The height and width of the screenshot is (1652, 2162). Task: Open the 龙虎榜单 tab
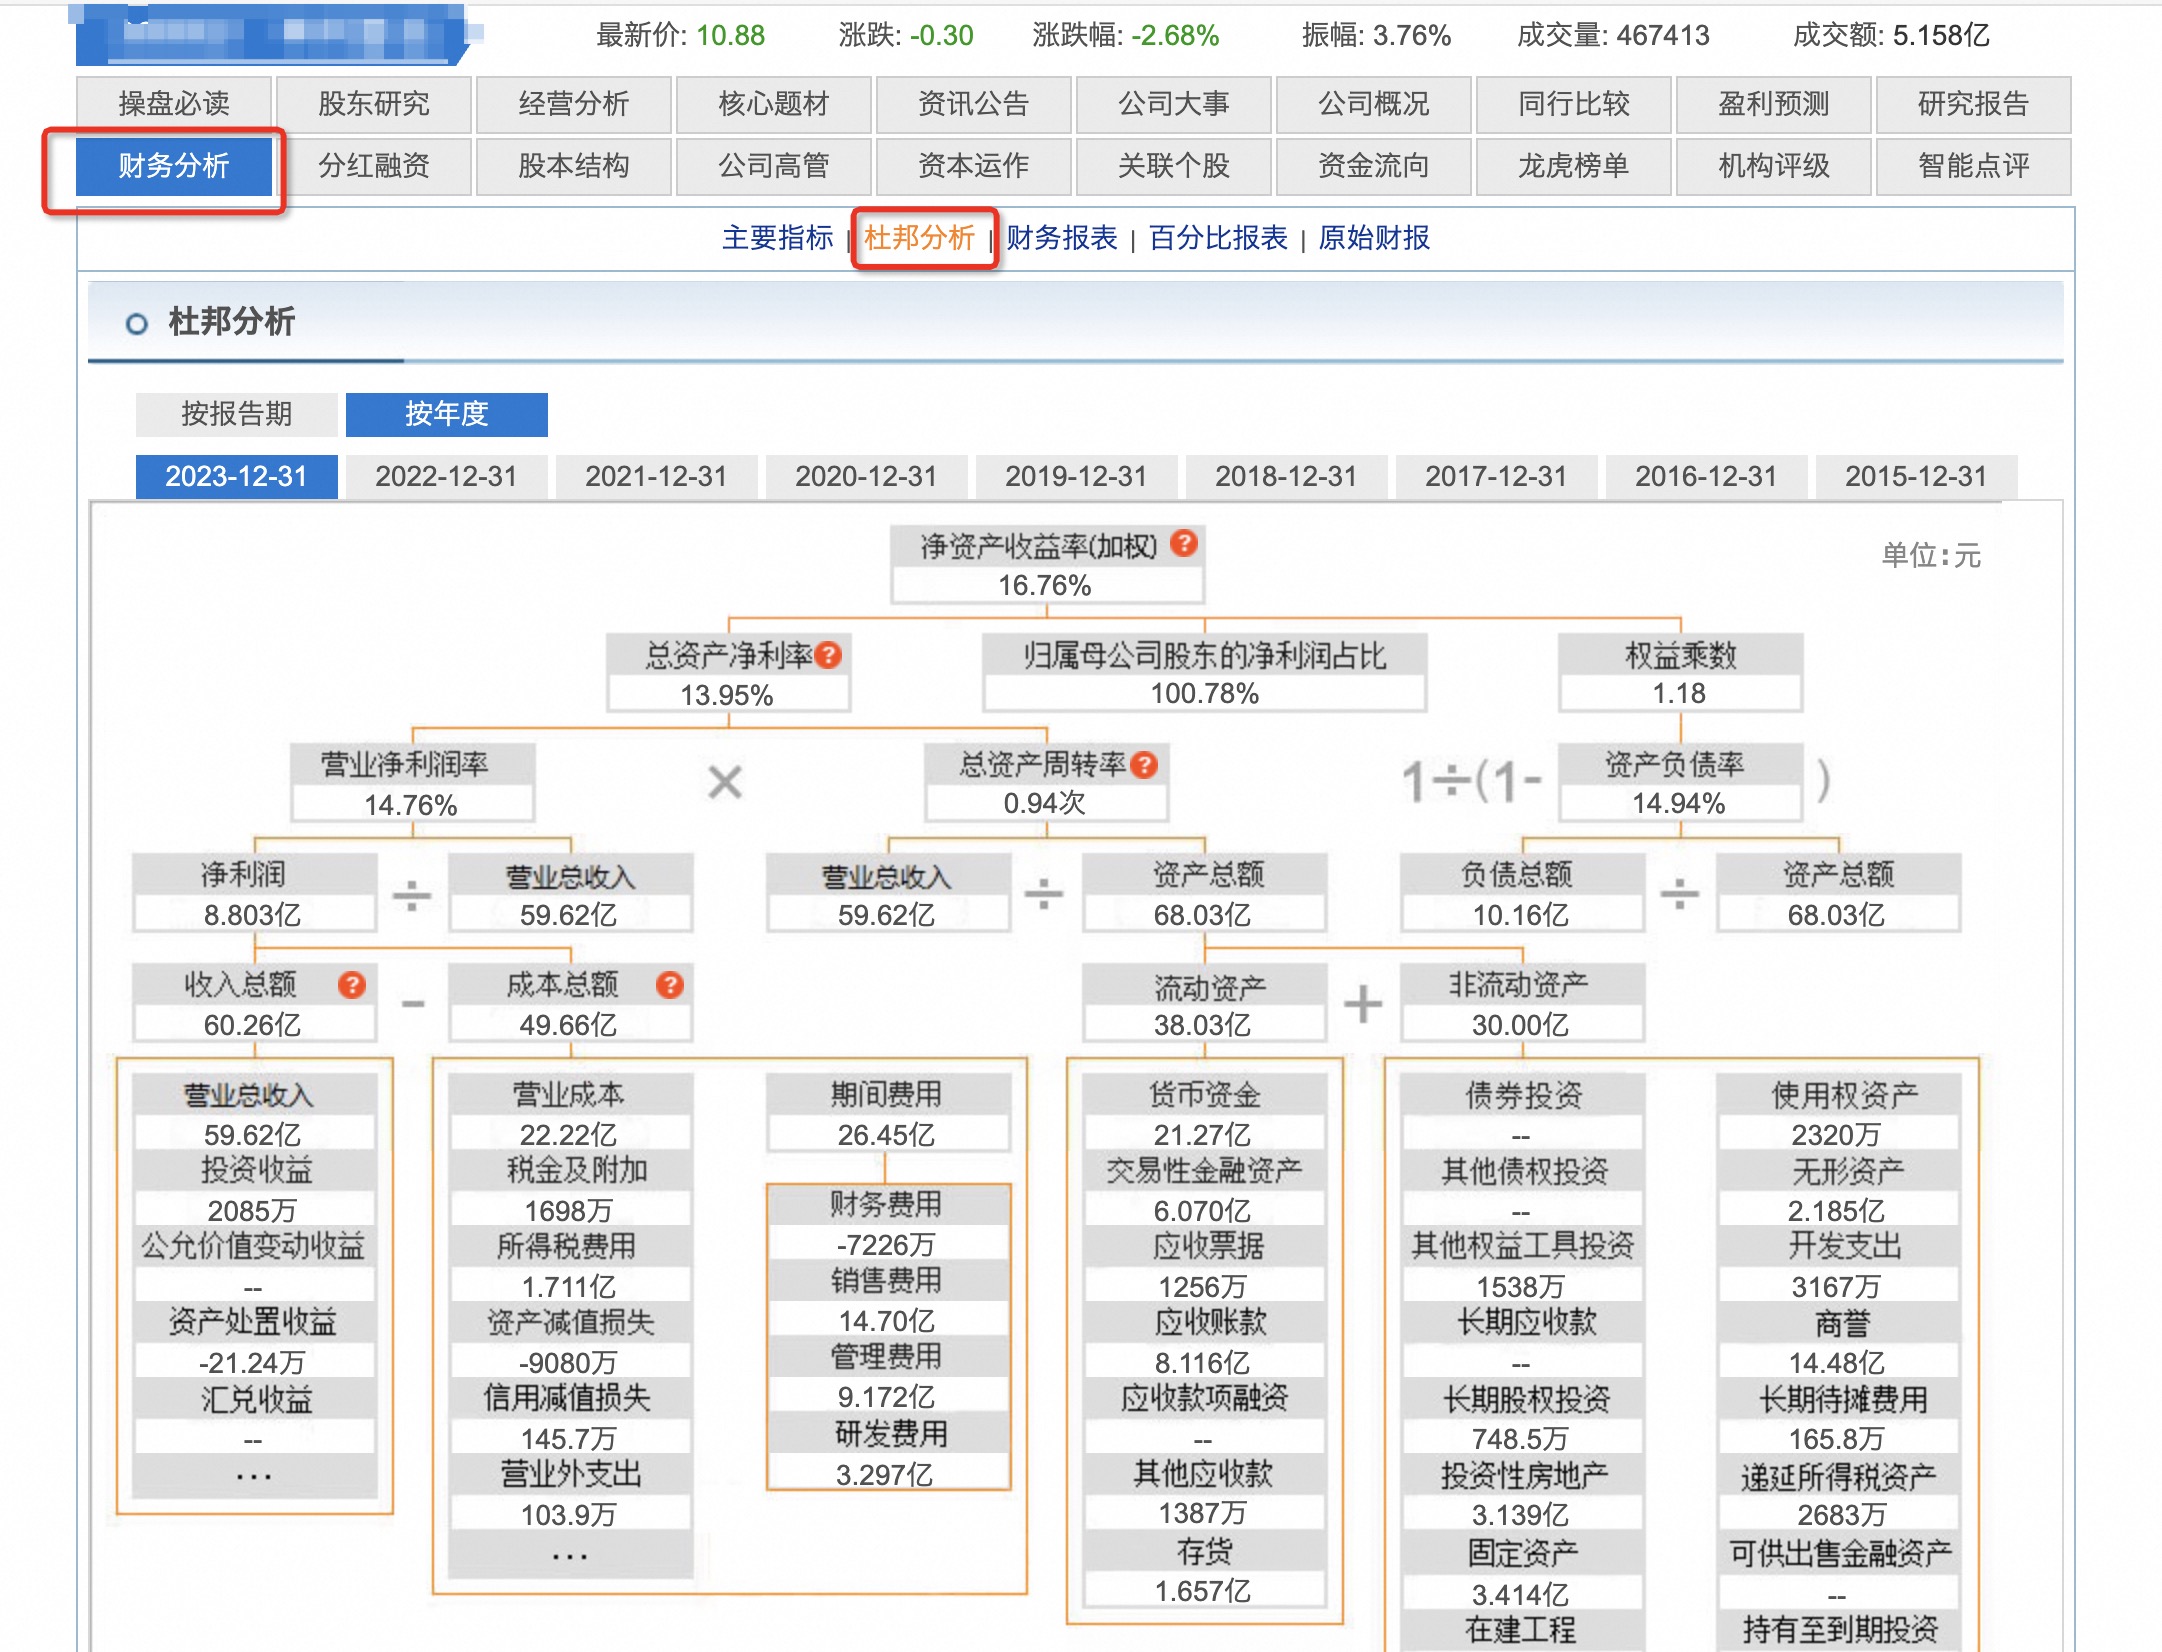(1574, 166)
